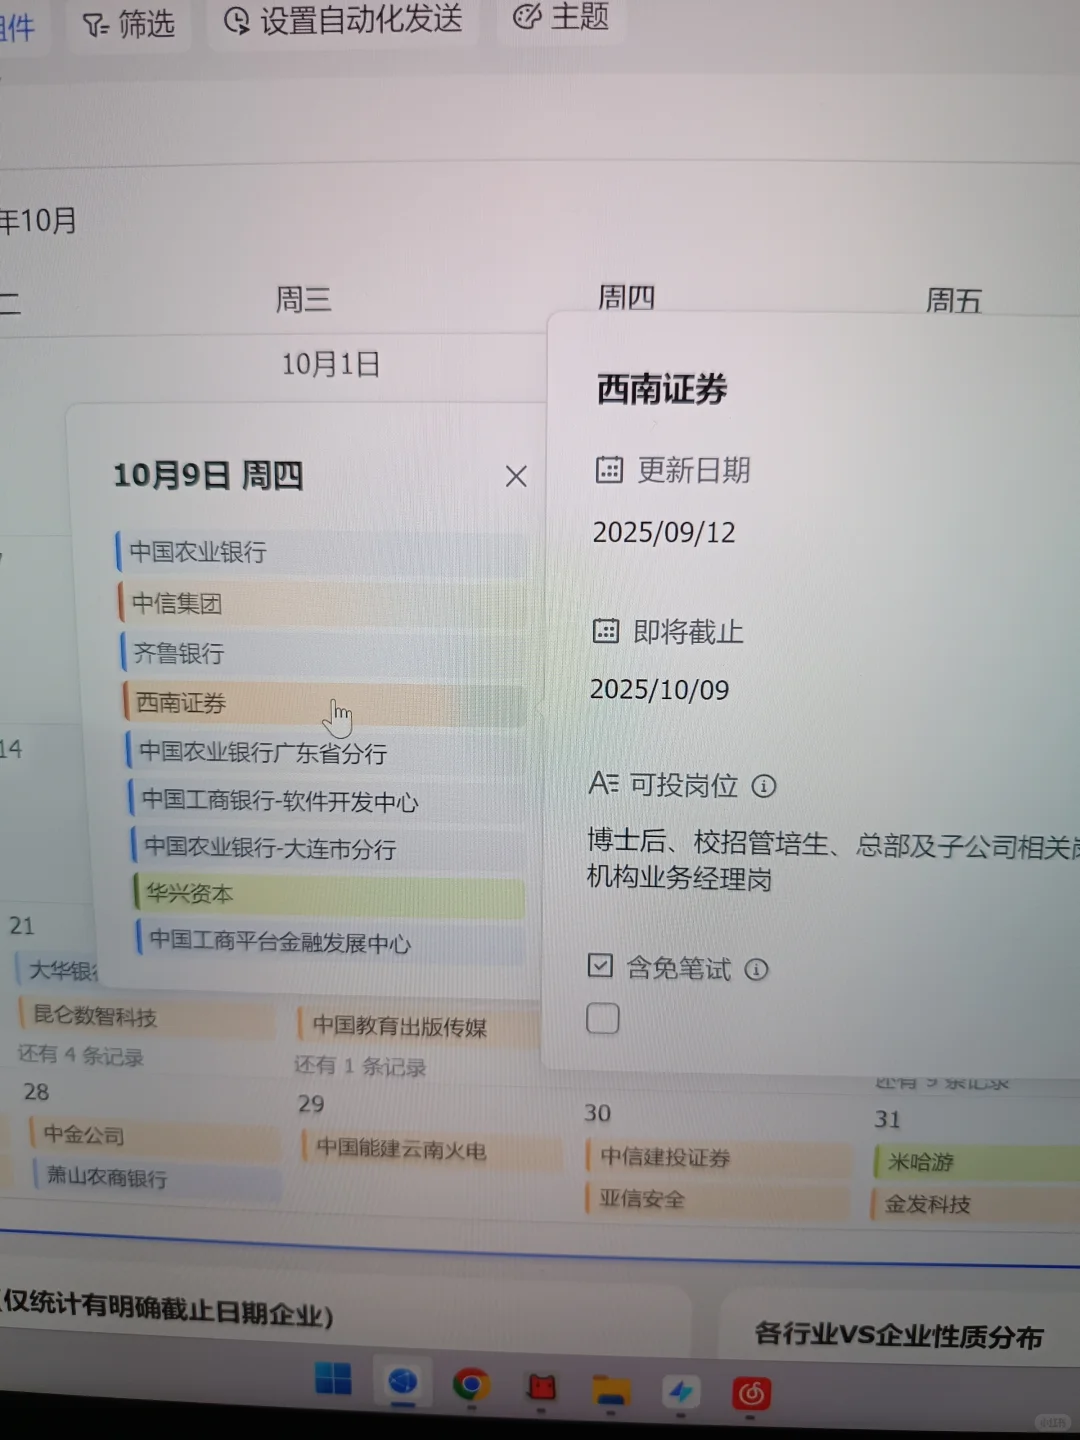Select 中国农业银行 record in popup list
Viewport: 1080px width, 1440px height.
[x=321, y=552]
